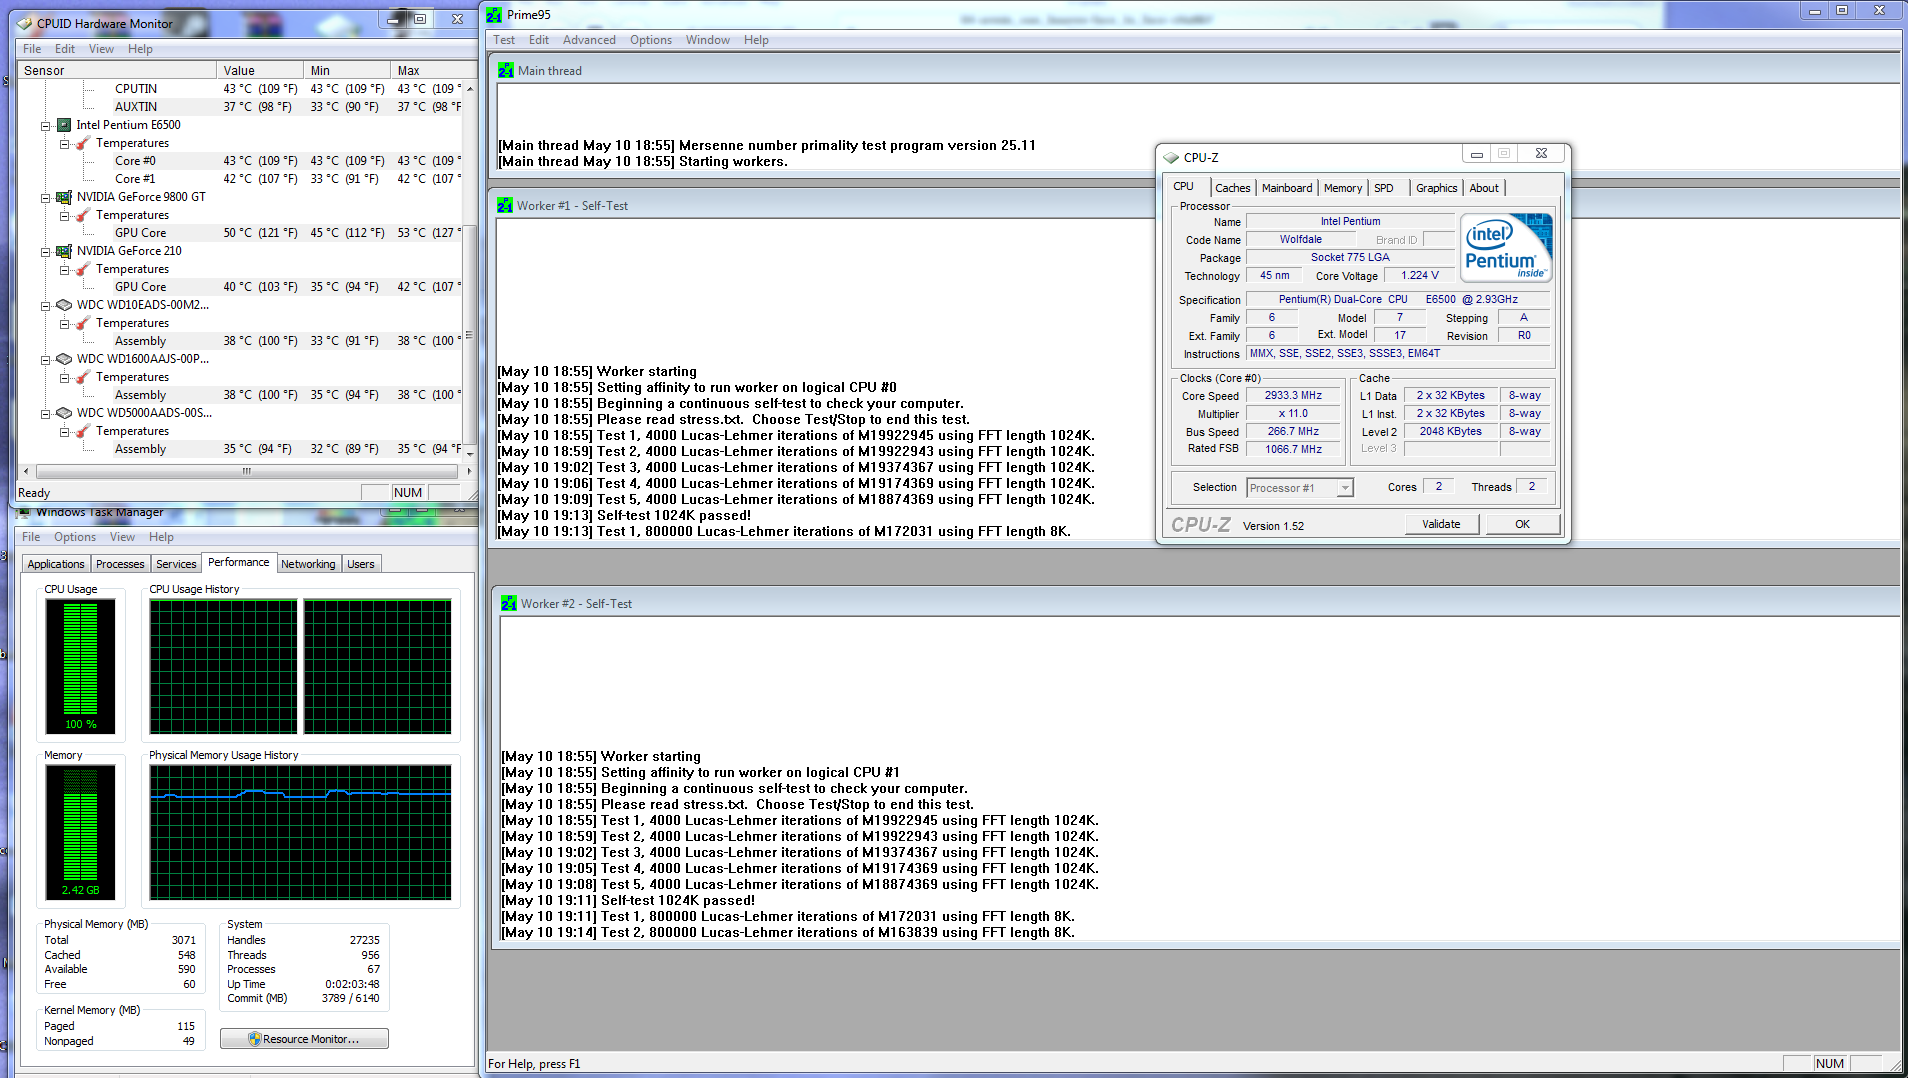The image size is (1908, 1078).
Task: Click thermometer icon under GeForce 210
Action: [83, 269]
